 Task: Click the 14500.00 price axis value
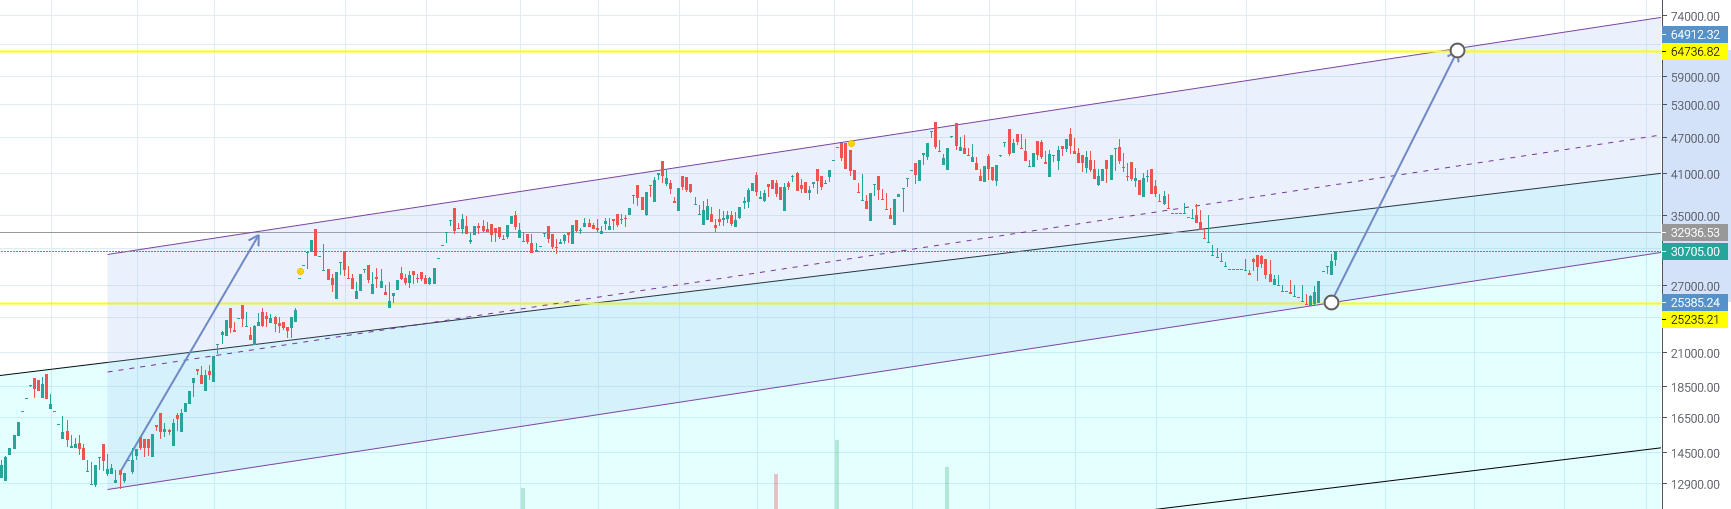(1695, 454)
